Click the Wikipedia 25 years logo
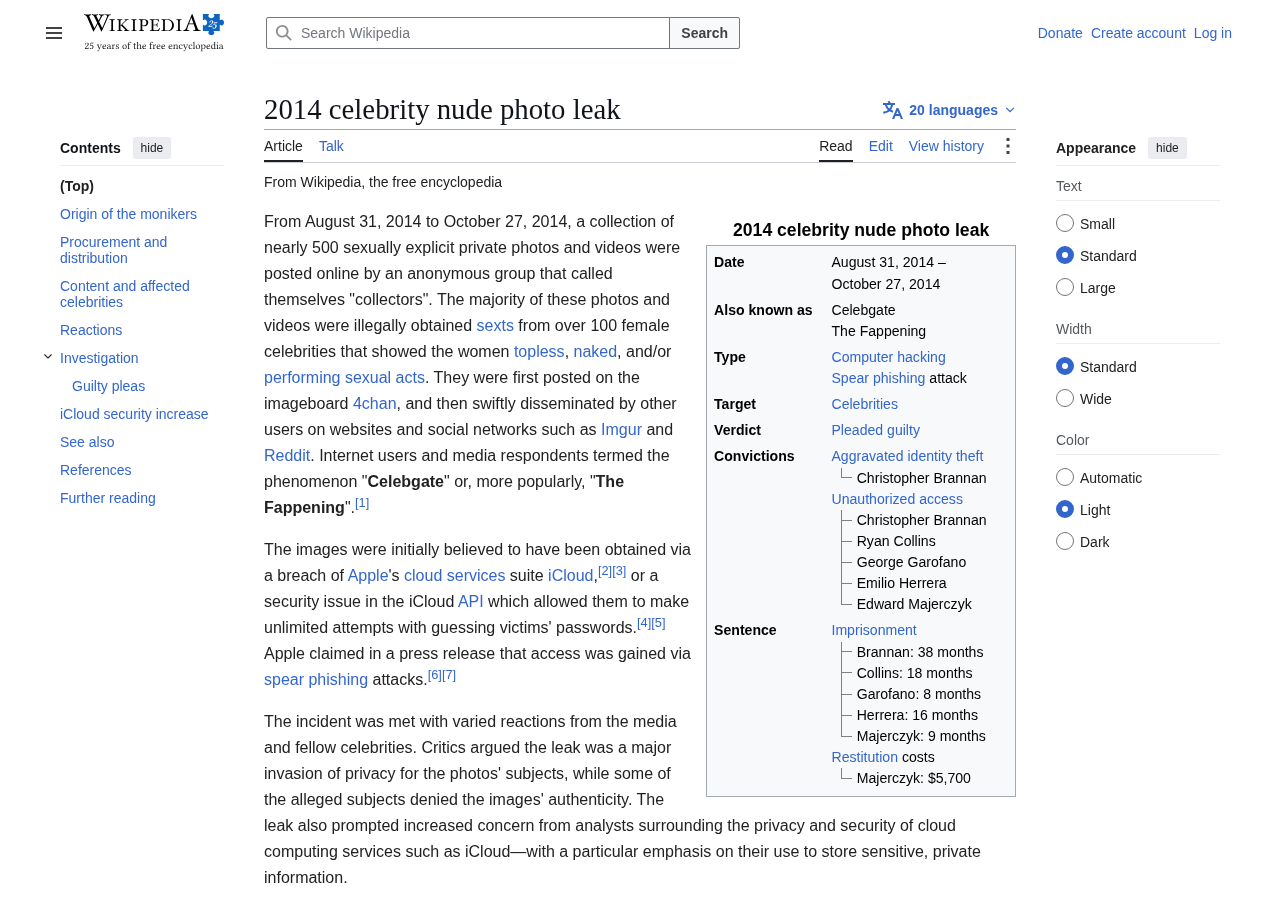Viewport: 1280px width, 900px height. 154,32
